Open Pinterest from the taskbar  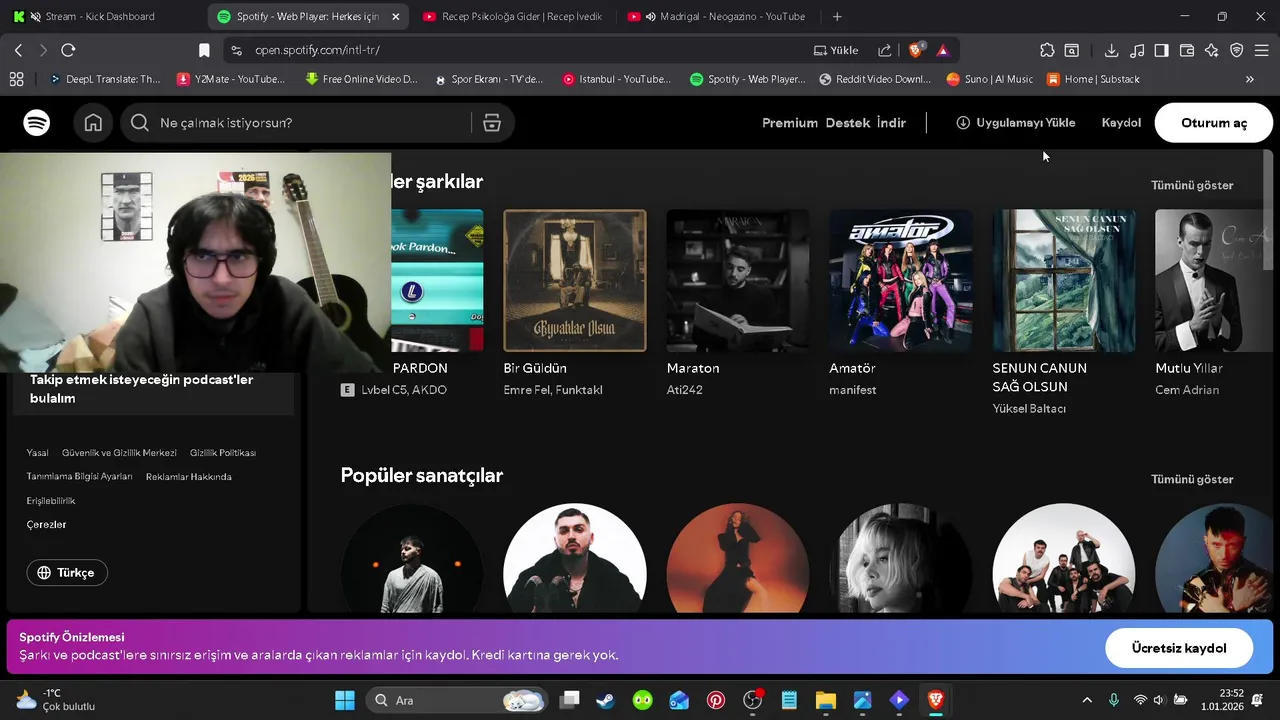[x=716, y=700]
